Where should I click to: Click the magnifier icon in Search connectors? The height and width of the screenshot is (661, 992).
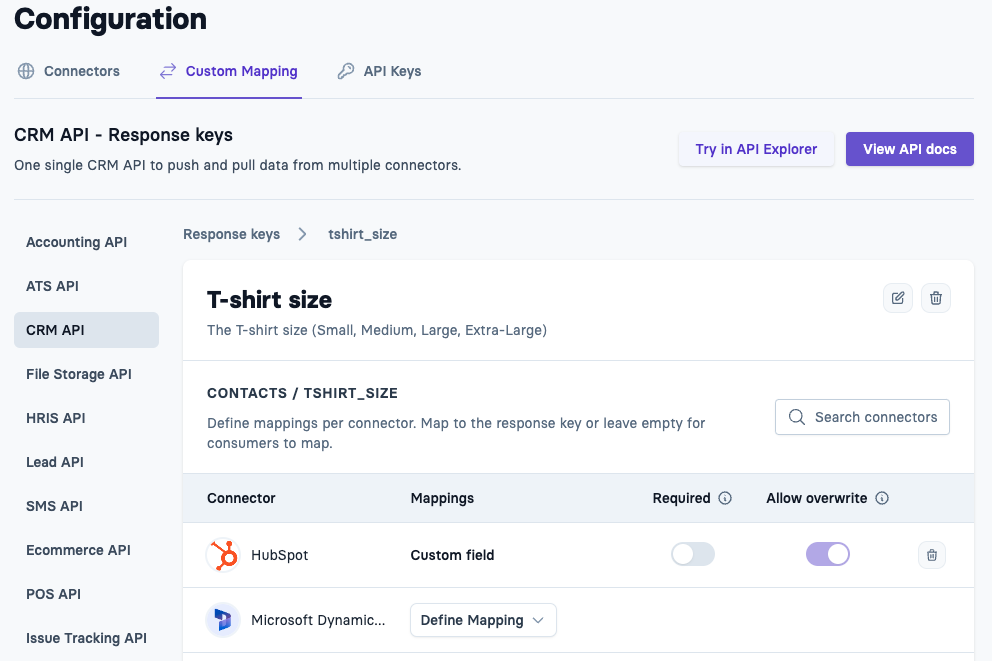click(x=797, y=417)
